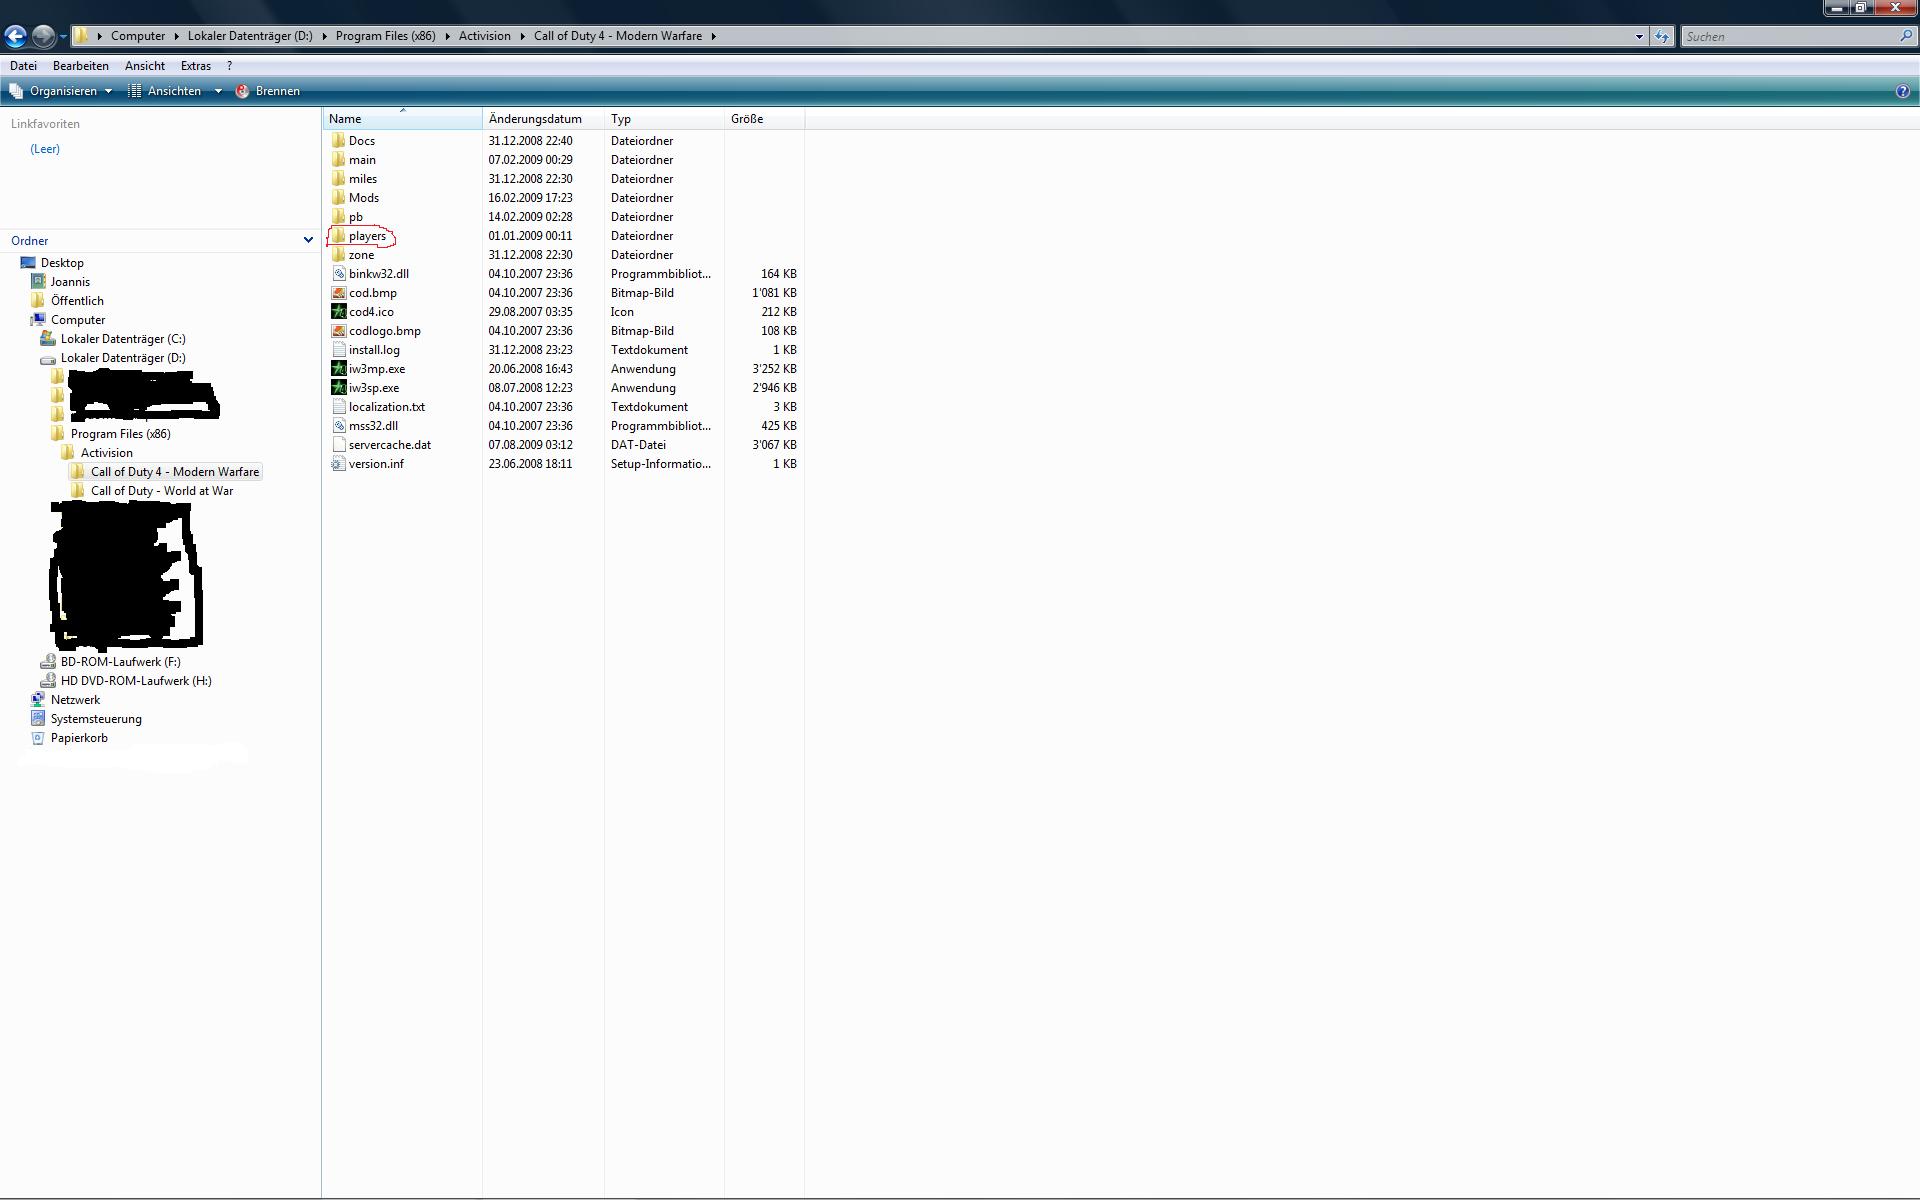Sort by the Änderungsdatum column header

click(x=535, y=119)
